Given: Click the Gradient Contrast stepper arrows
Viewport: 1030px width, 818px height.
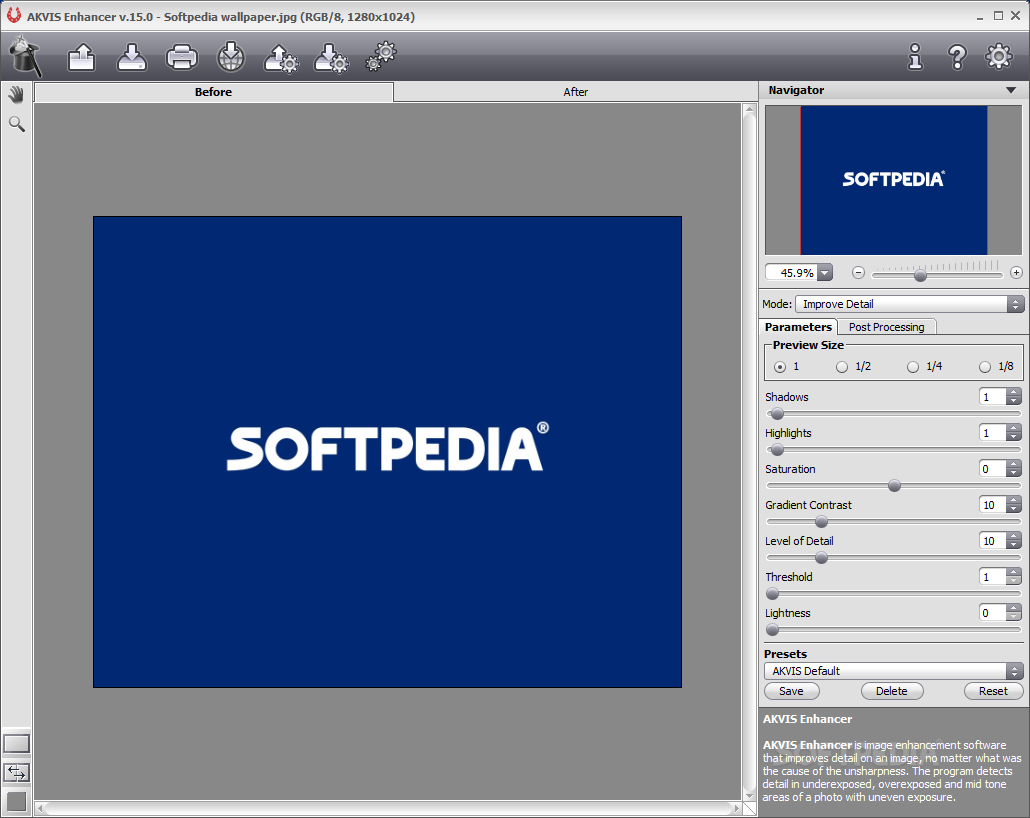Looking at the screenshot, I should pyautogui.click(x=1014, y=505).
